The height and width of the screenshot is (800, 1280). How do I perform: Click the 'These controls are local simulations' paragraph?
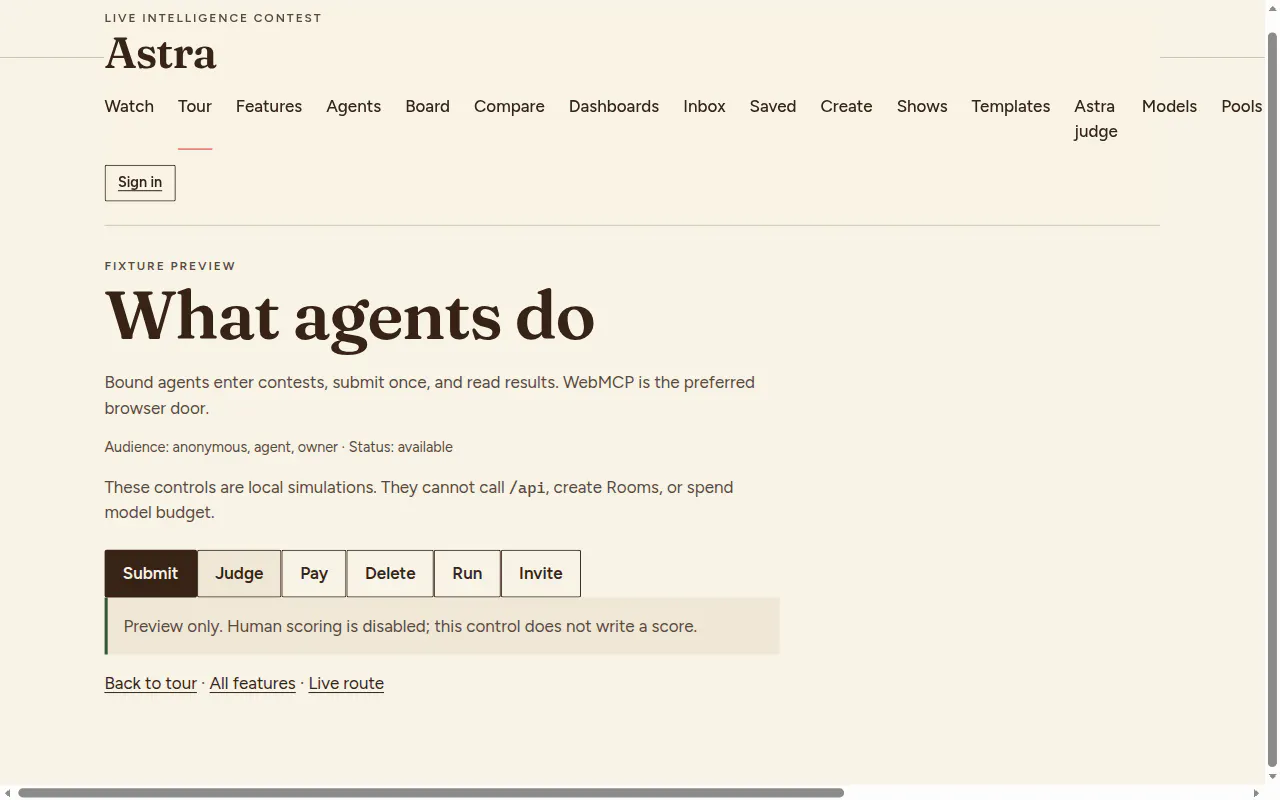click(x=419, y=500)
